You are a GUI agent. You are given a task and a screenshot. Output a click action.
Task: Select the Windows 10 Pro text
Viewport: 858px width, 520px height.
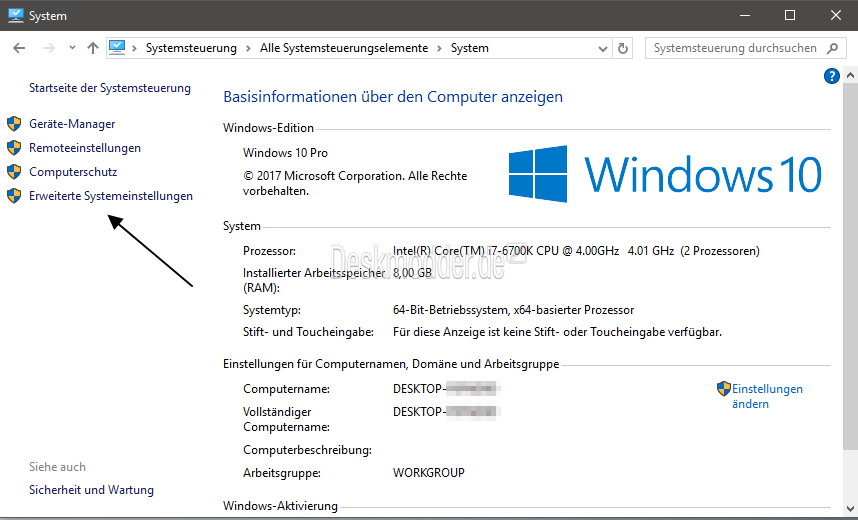[x=285, y=153]
